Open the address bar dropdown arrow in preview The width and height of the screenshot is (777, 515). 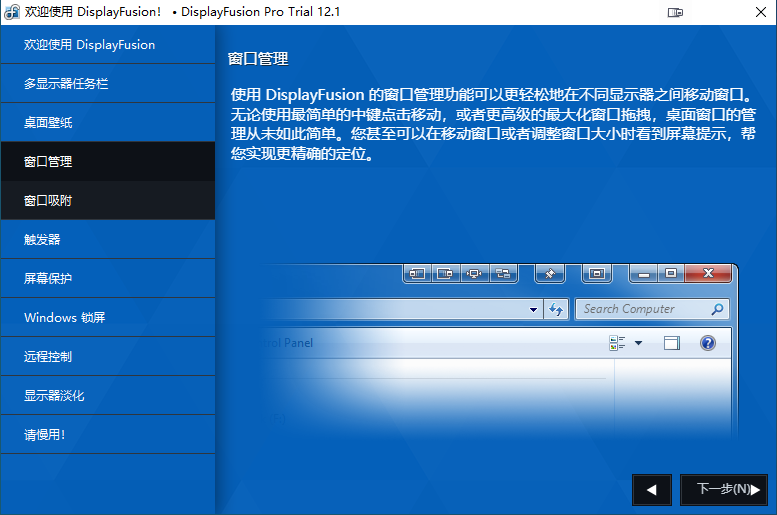coord(533,310)
